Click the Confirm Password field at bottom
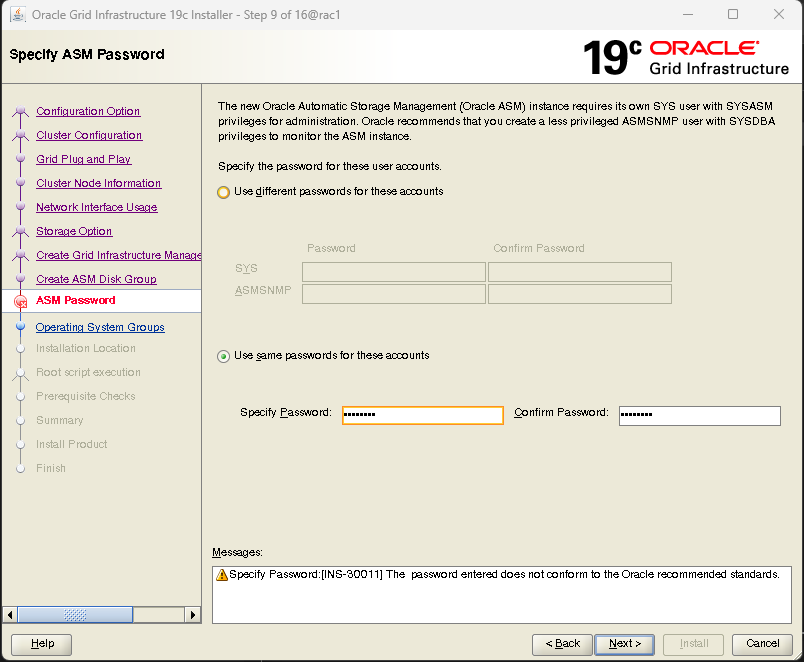Viewport: 804px width, 662px height. (699, 415)
